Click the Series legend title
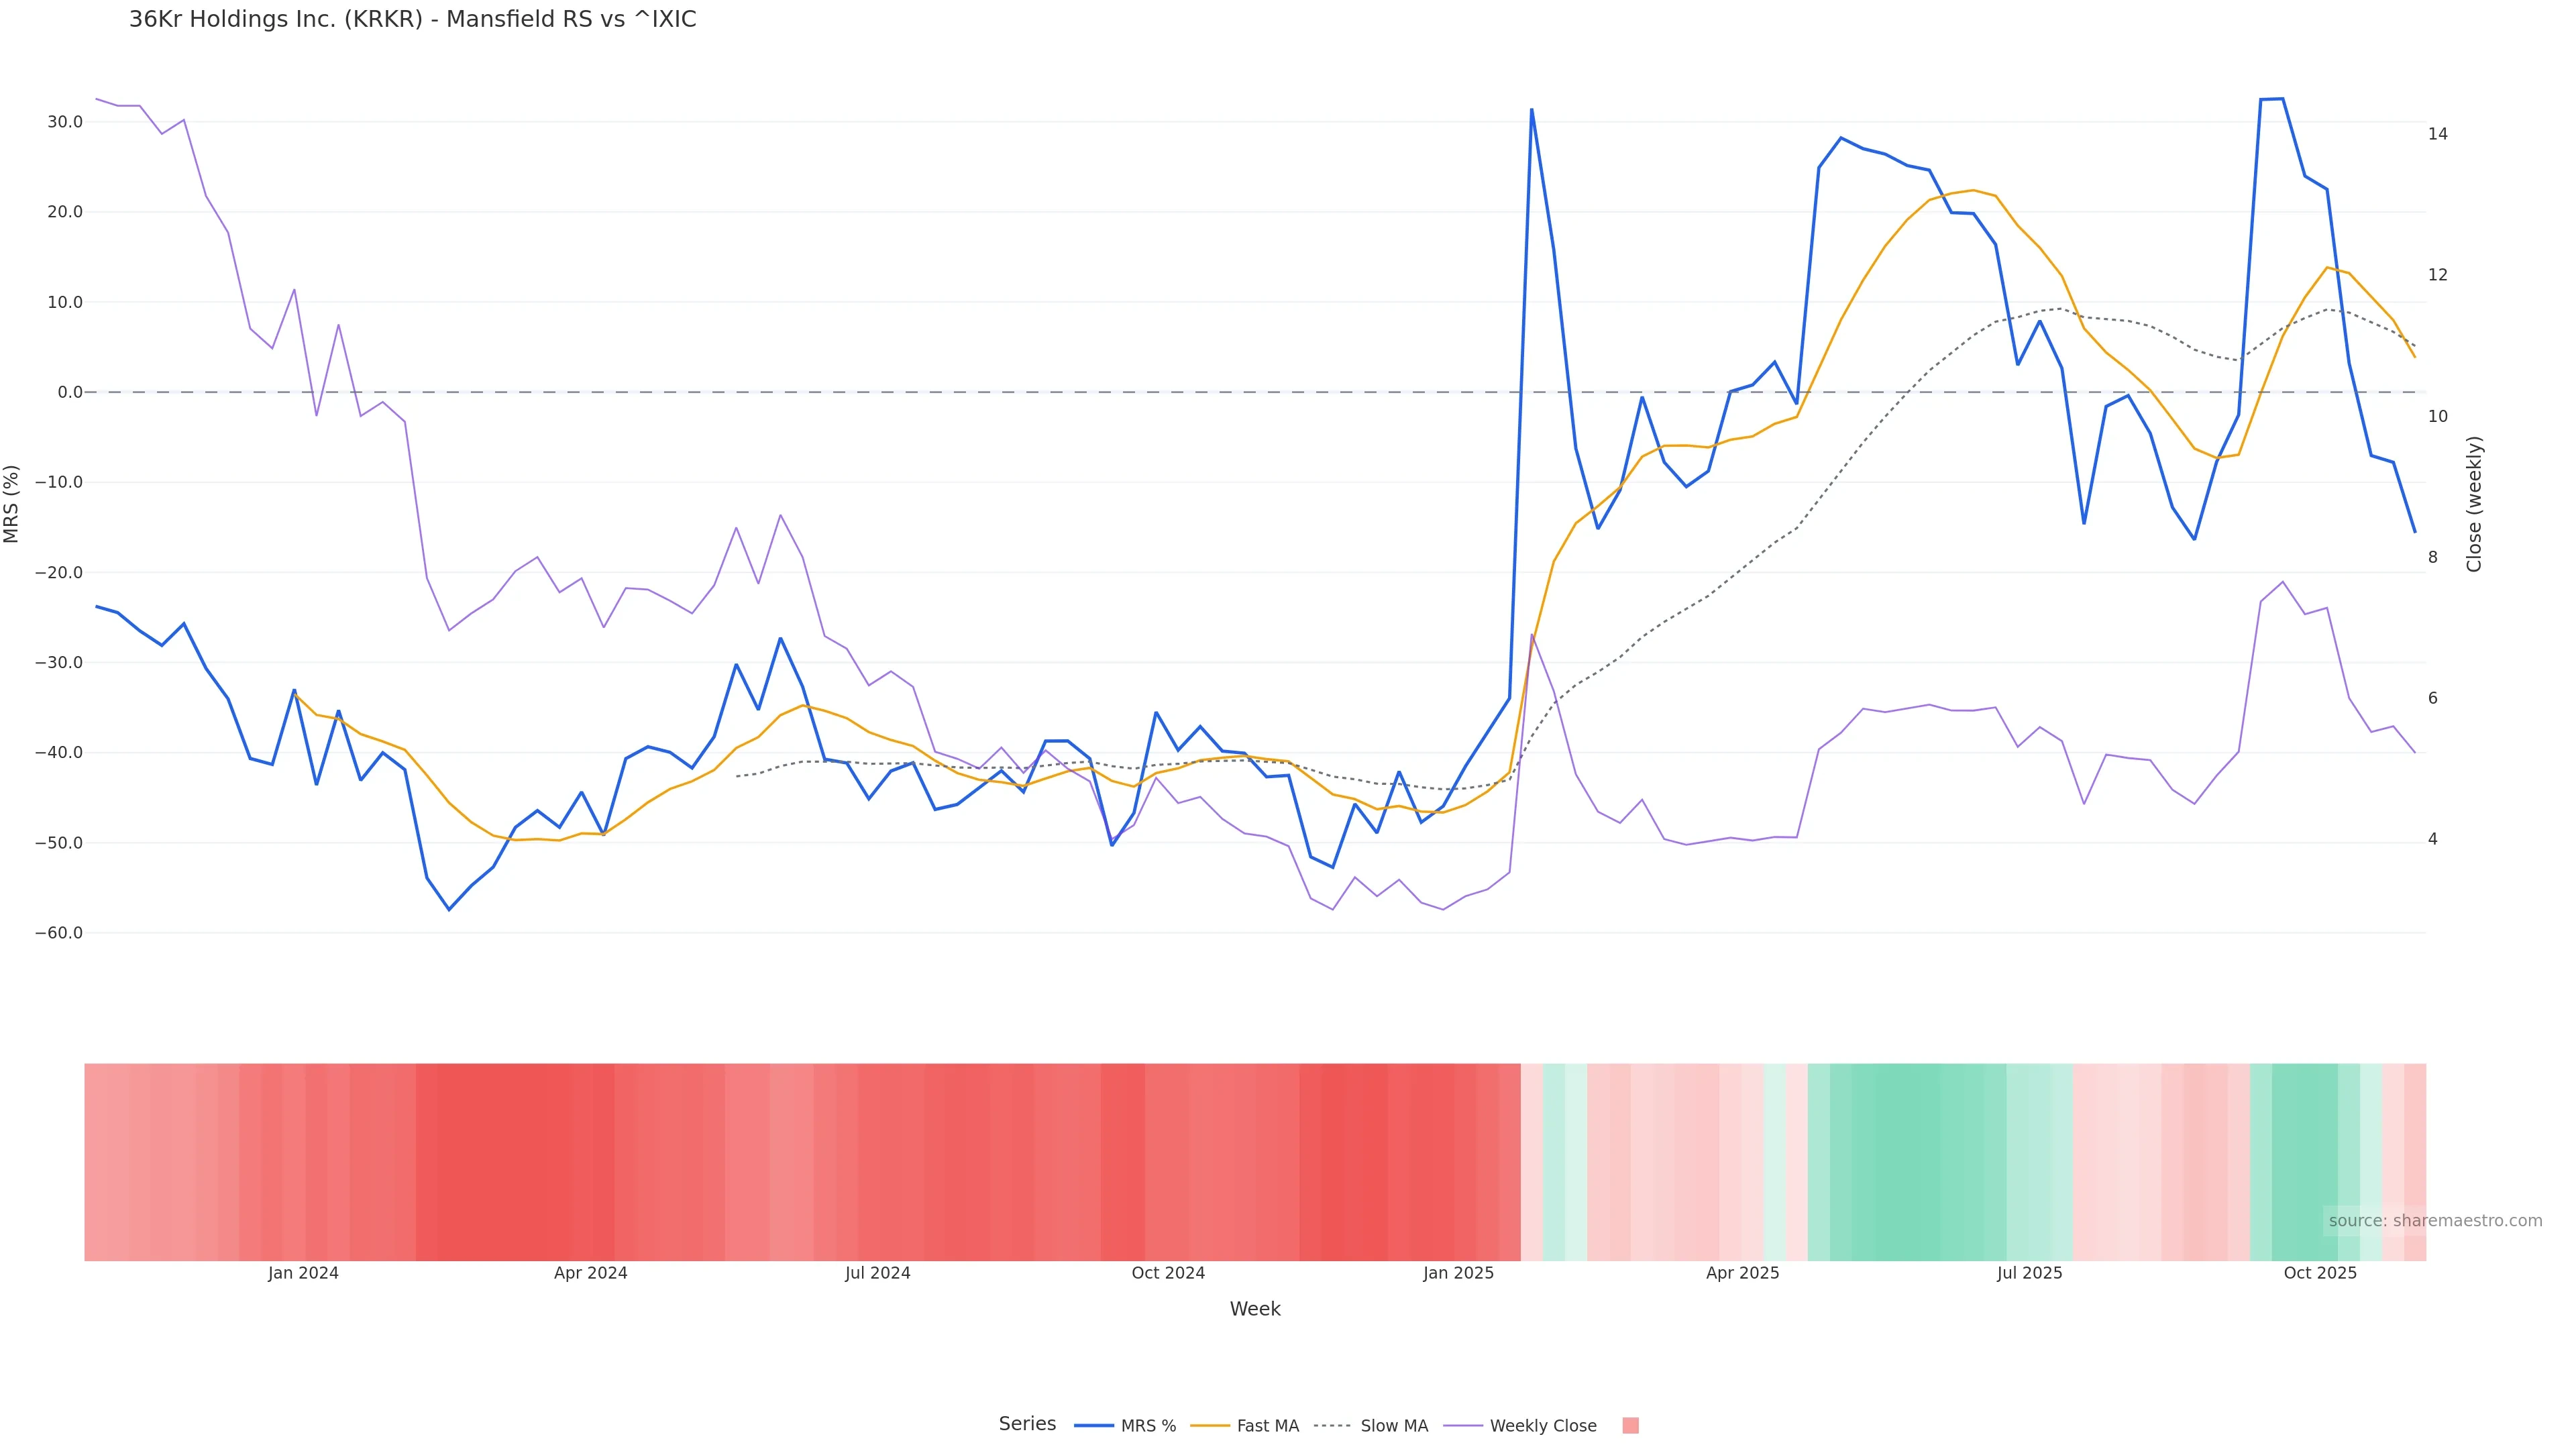This screenshot has width=2576, height=1449. [1027, 1424]
